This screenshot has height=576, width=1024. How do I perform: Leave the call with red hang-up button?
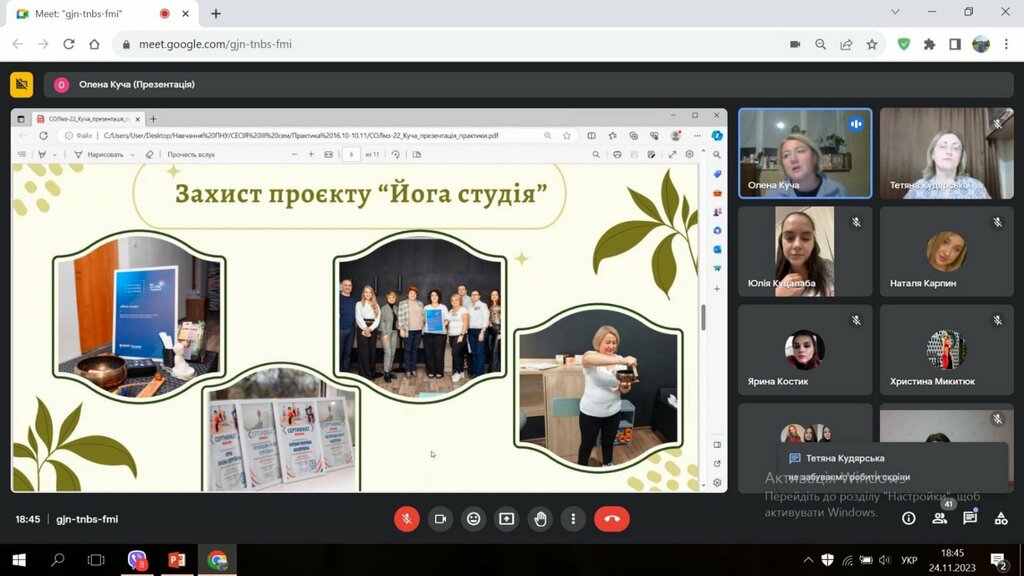[x=611, y=519]
